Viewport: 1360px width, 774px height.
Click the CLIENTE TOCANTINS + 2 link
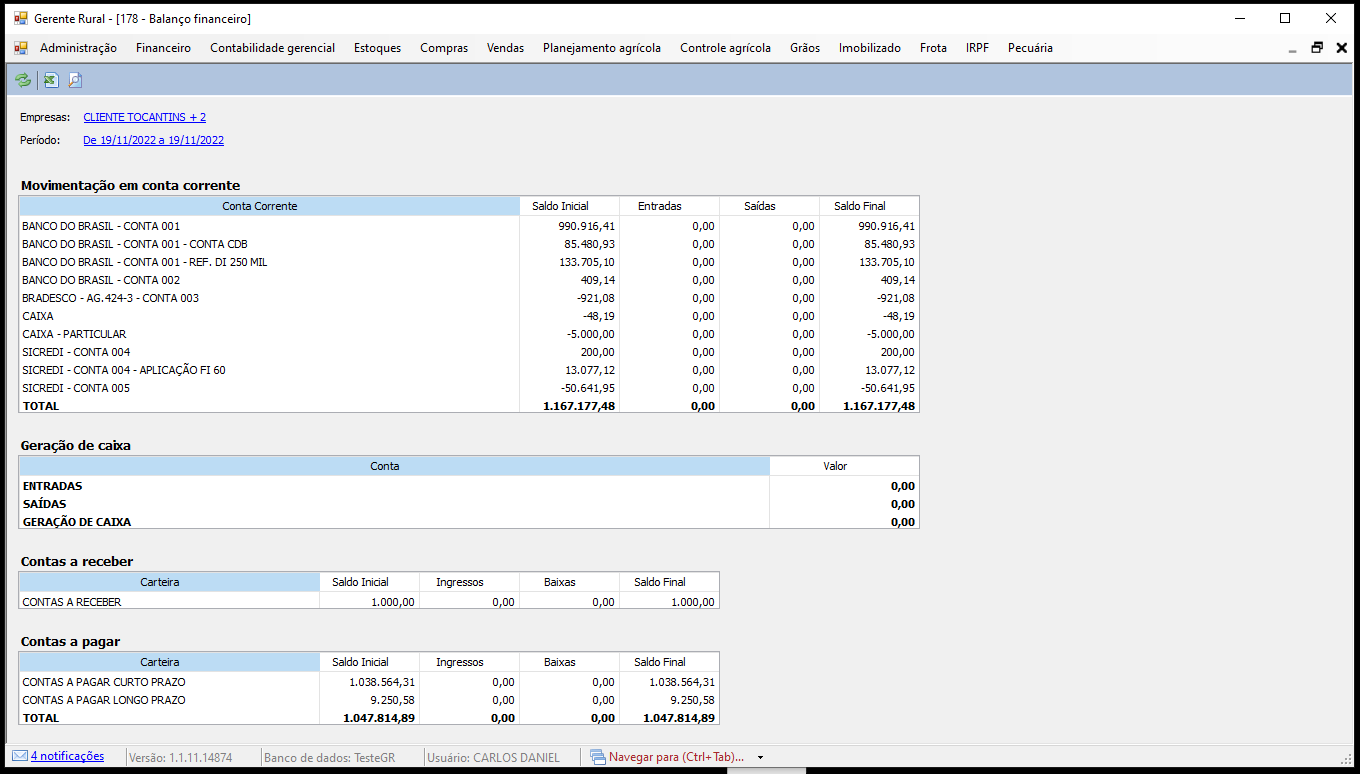point(144,117)
